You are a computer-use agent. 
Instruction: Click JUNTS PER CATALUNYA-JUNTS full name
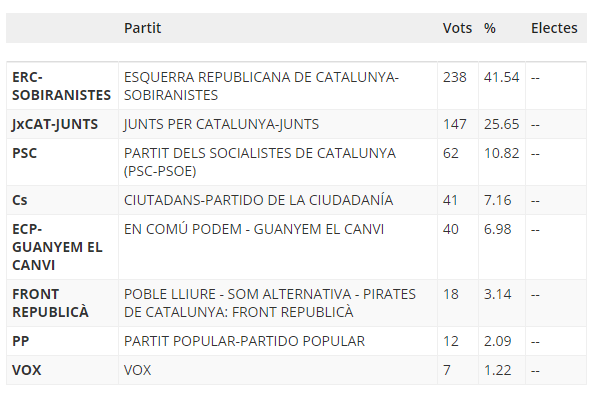click(221, 124)
